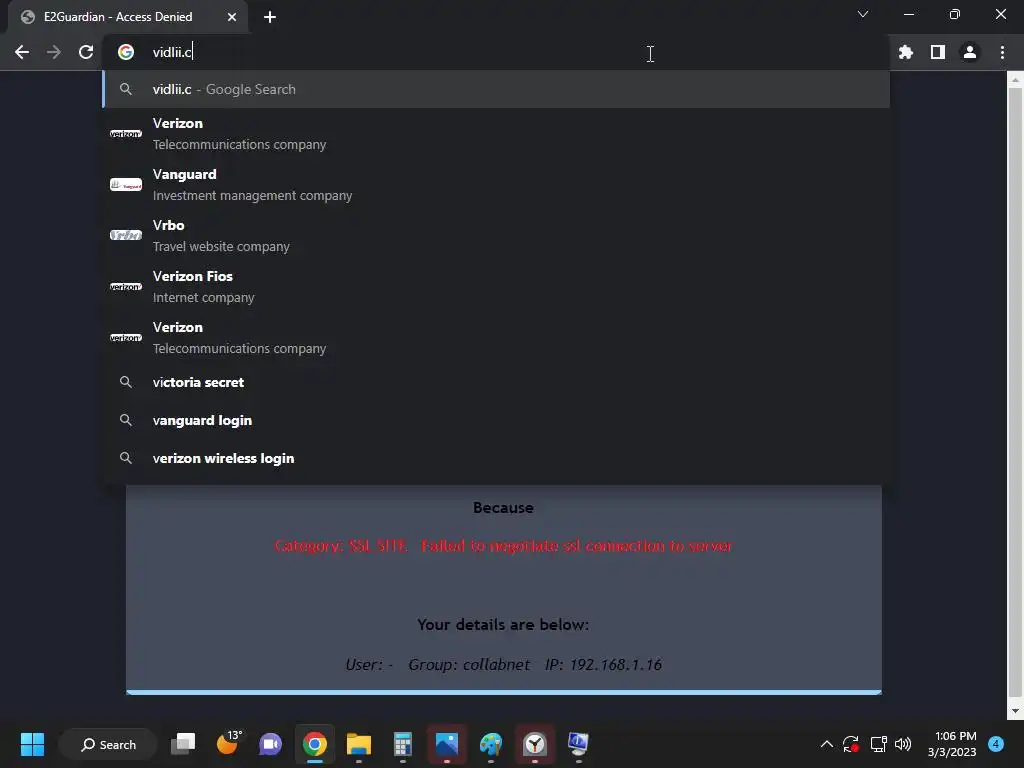Go back to the previous page
Viewport: 1024px width, 768px height.
22,52
